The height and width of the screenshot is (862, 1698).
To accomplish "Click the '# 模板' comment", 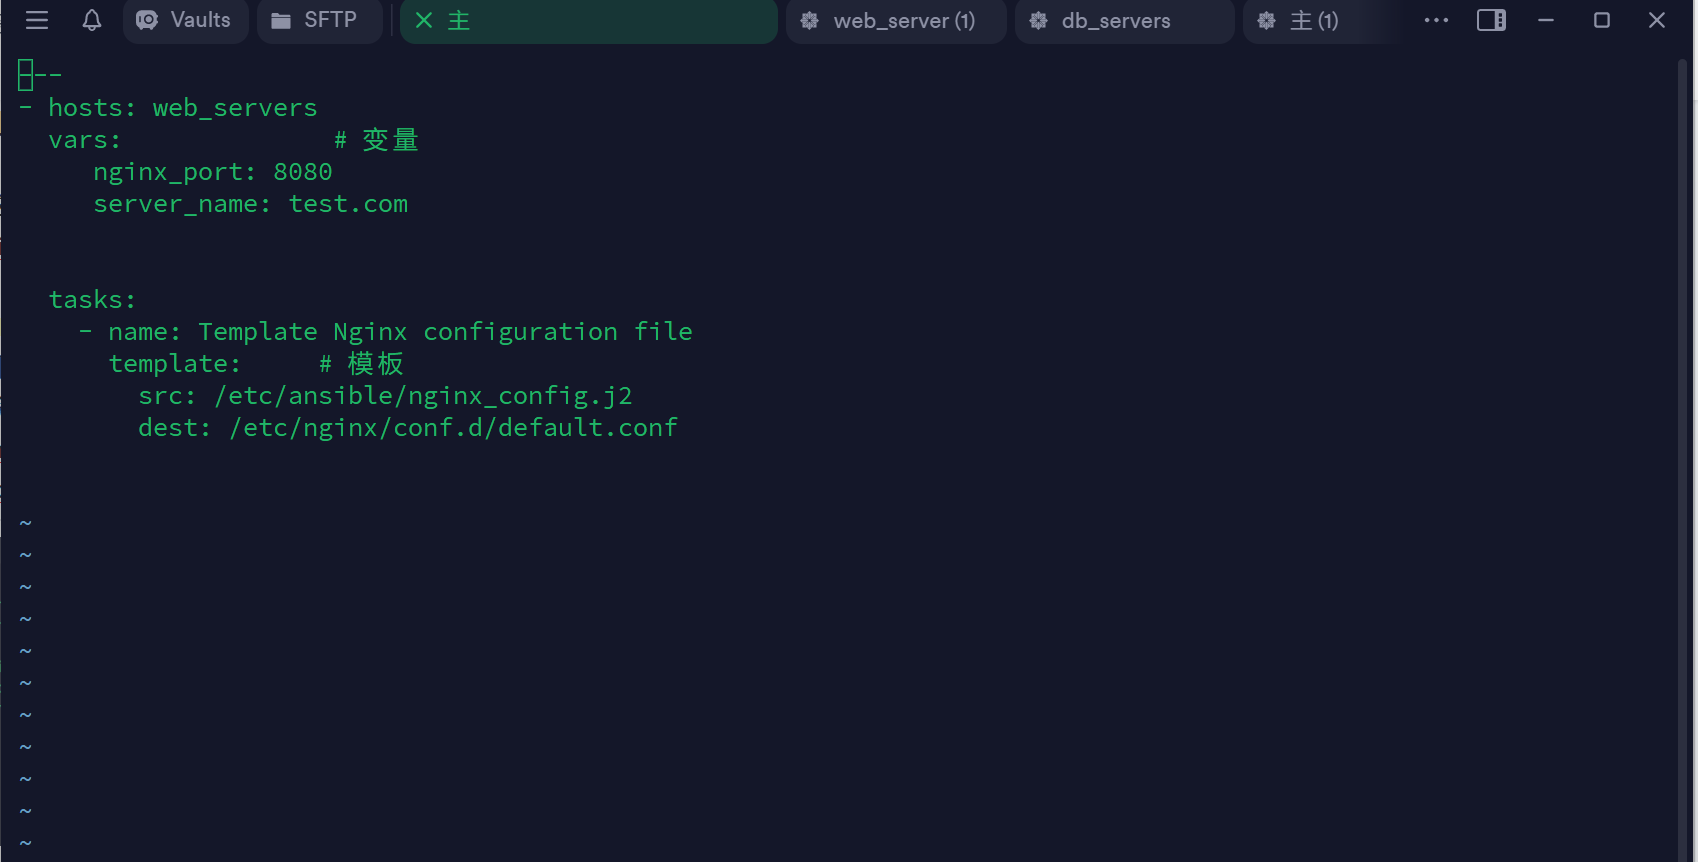I will tap(361, 364).
